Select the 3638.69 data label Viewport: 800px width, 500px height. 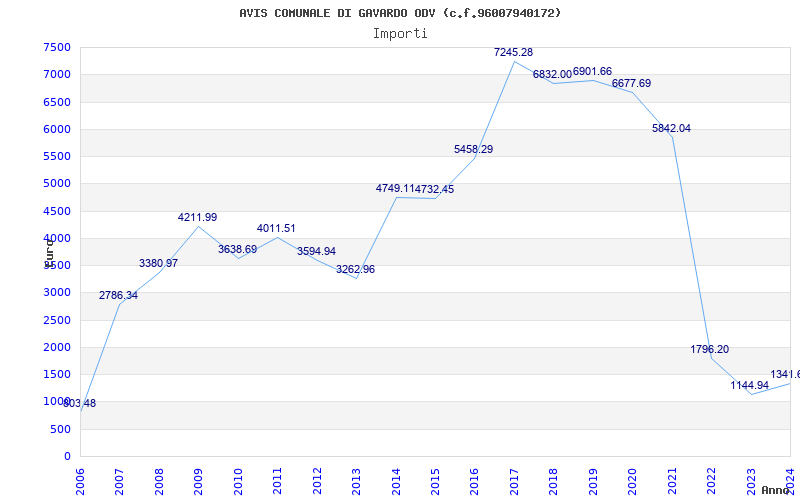238,249
